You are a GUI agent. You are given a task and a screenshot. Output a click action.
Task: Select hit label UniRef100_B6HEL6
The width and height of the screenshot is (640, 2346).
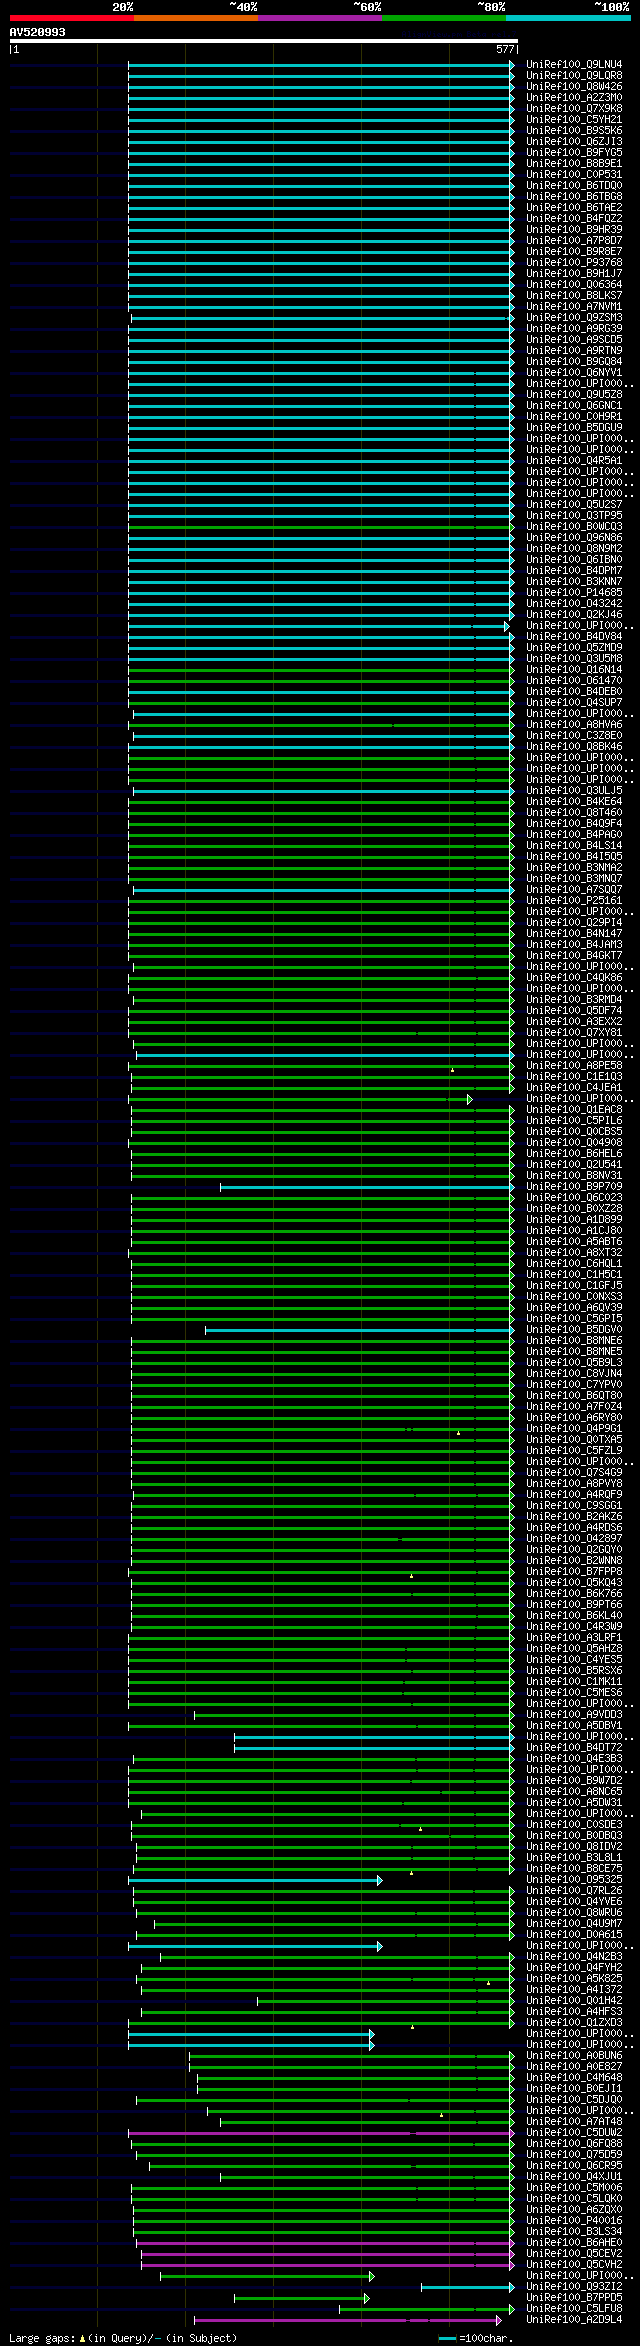[574, 1154]
